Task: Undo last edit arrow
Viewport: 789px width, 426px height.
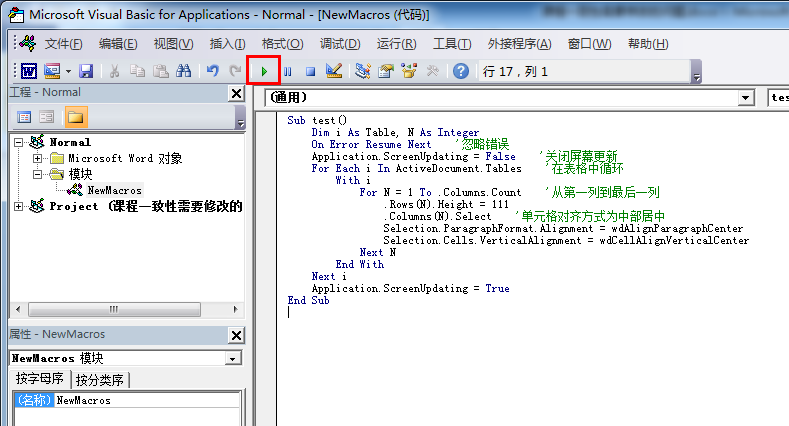Action: pyautogui.click(x=212, y=71)
